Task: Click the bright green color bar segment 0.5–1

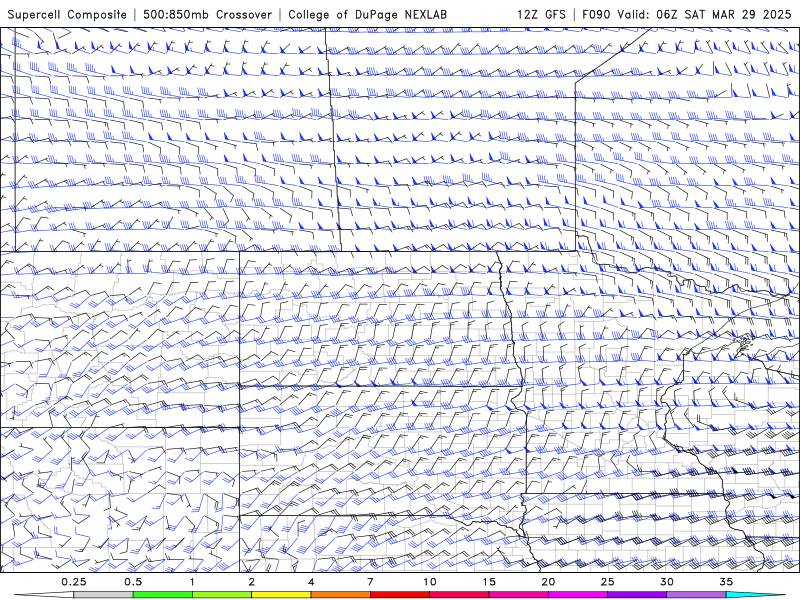Action: [163, 595]
